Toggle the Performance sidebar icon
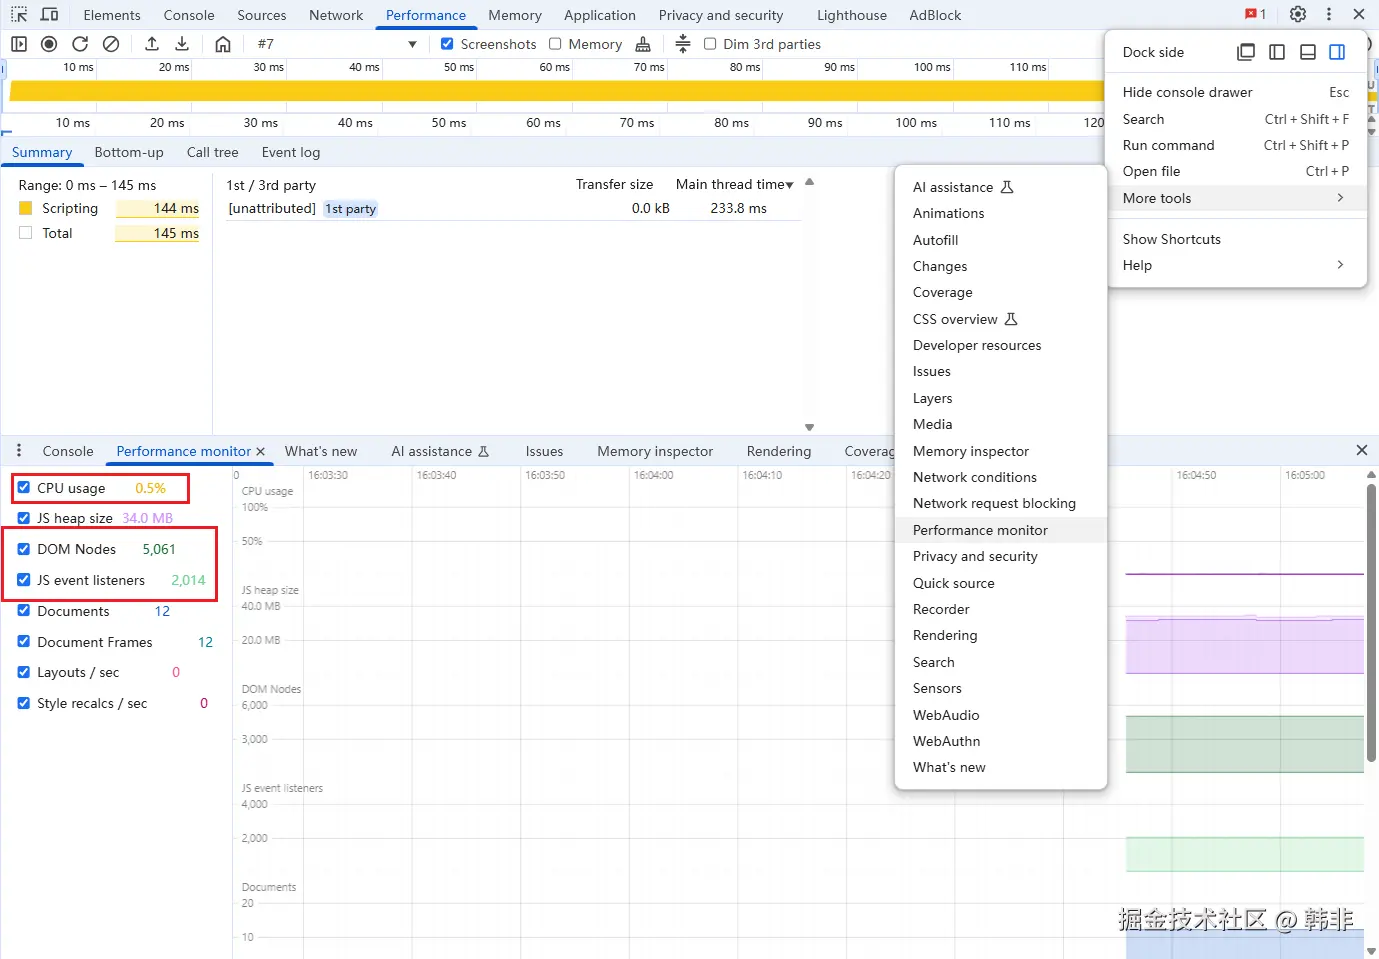Image resolution: width=1379 pixels, height=959 pixels. [19, 44]
